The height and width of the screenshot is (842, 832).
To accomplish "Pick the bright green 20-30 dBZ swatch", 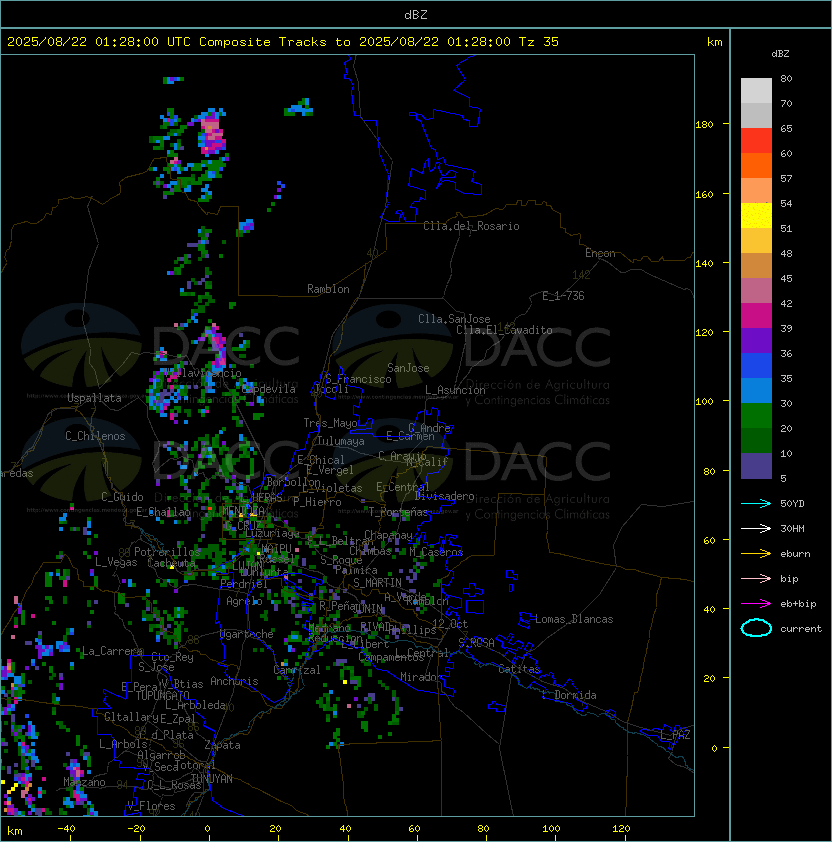I will click(x=756, y=416).
